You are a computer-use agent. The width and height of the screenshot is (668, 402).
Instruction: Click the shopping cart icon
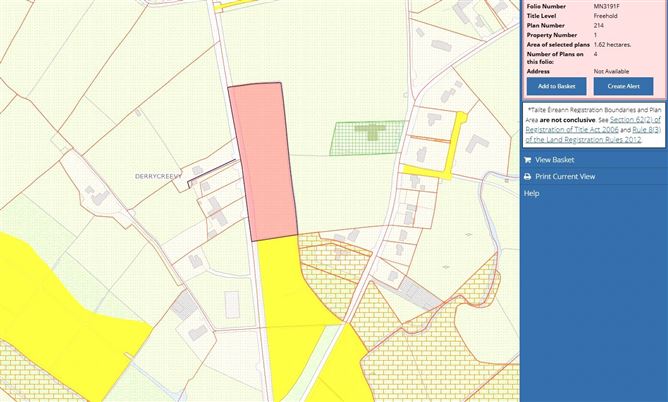tap(527, 160)
